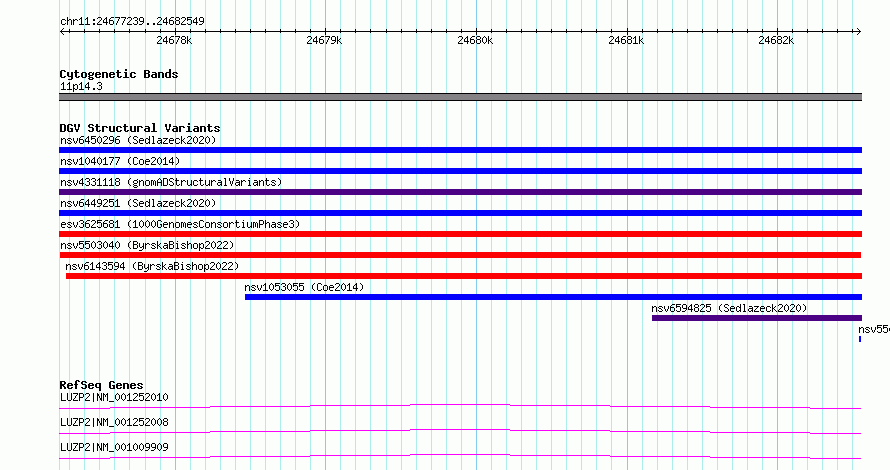
Task: Open the LUZP2|NM_001252008 transcript label
Action: tap(114, 422)
